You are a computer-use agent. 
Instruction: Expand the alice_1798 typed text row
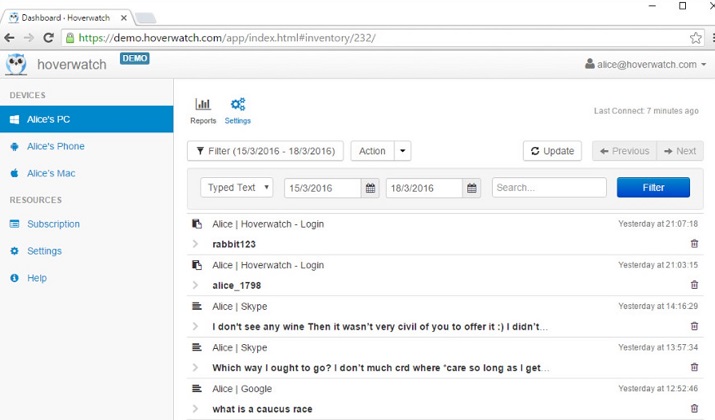tap(196, 285)
